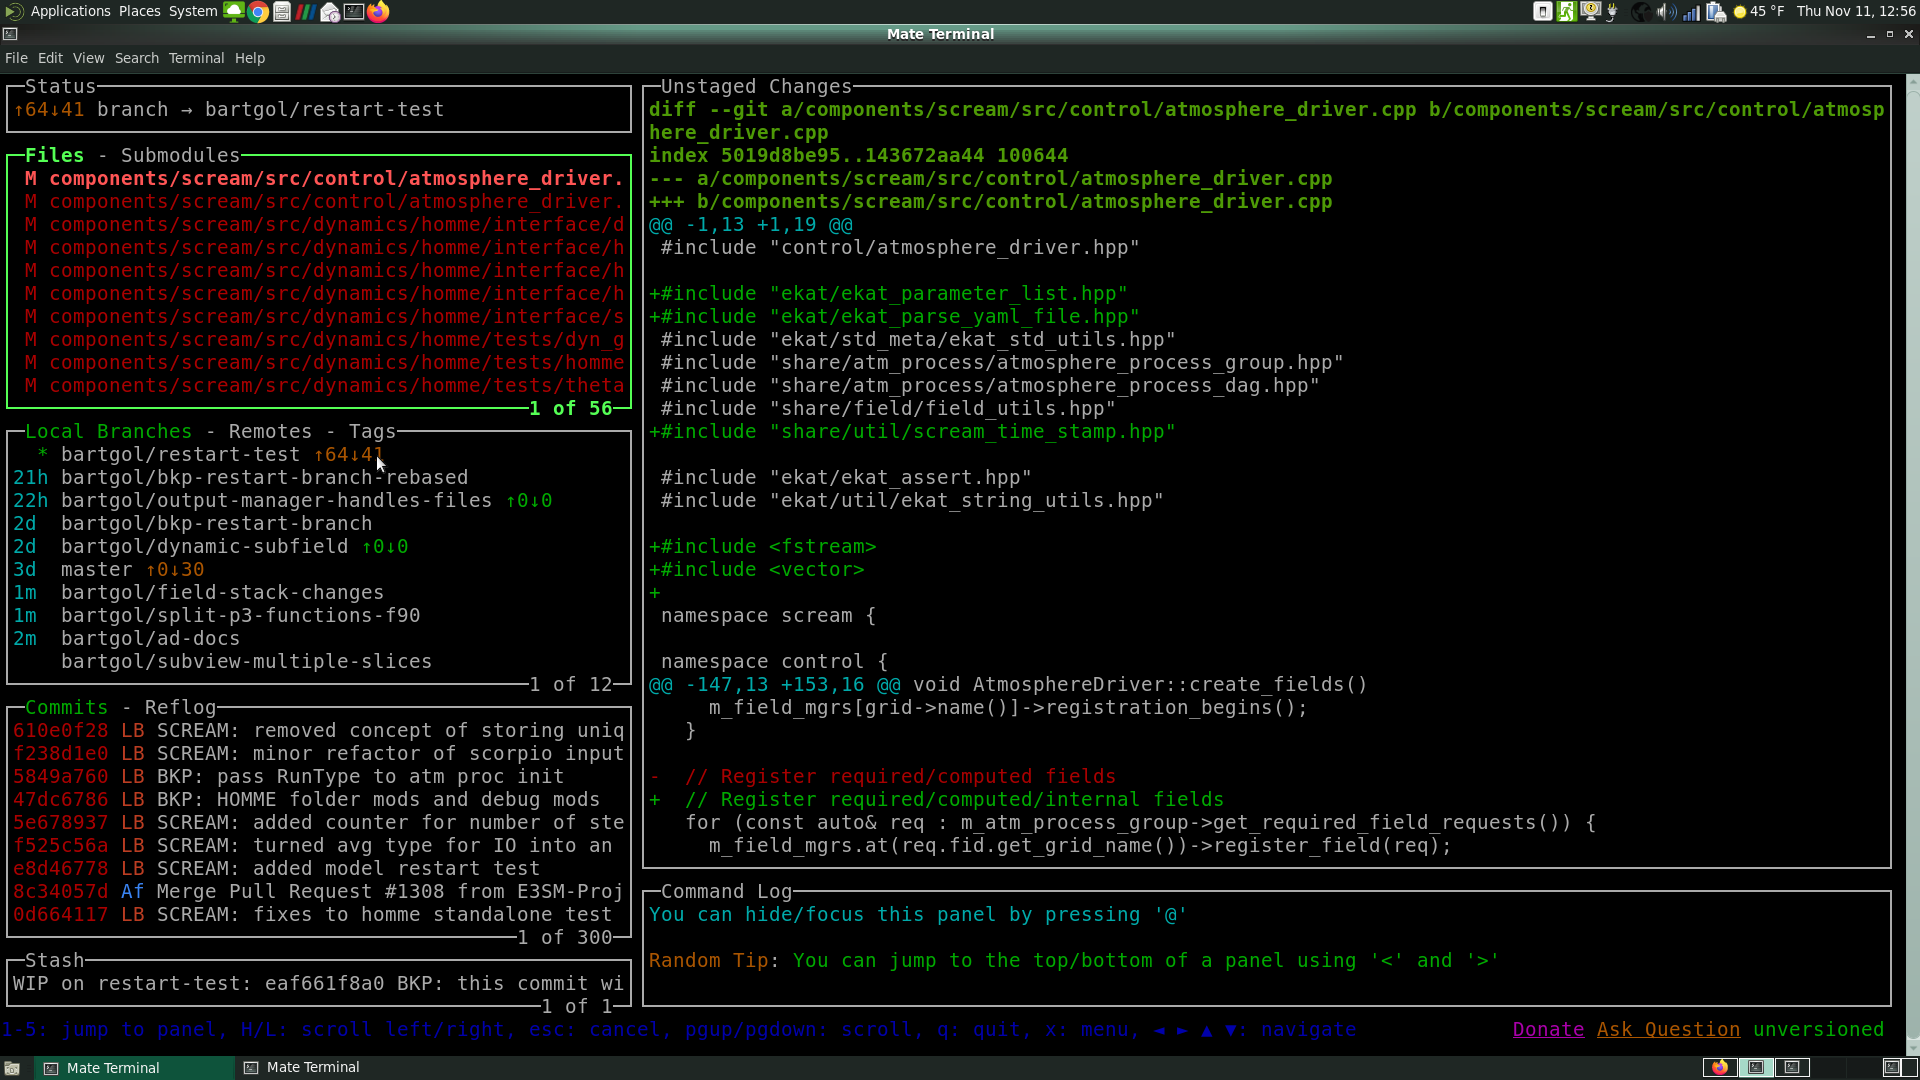Open the Terminal menu
The height and width of the screenshot is (1080, 1920).
pos(196,58)
